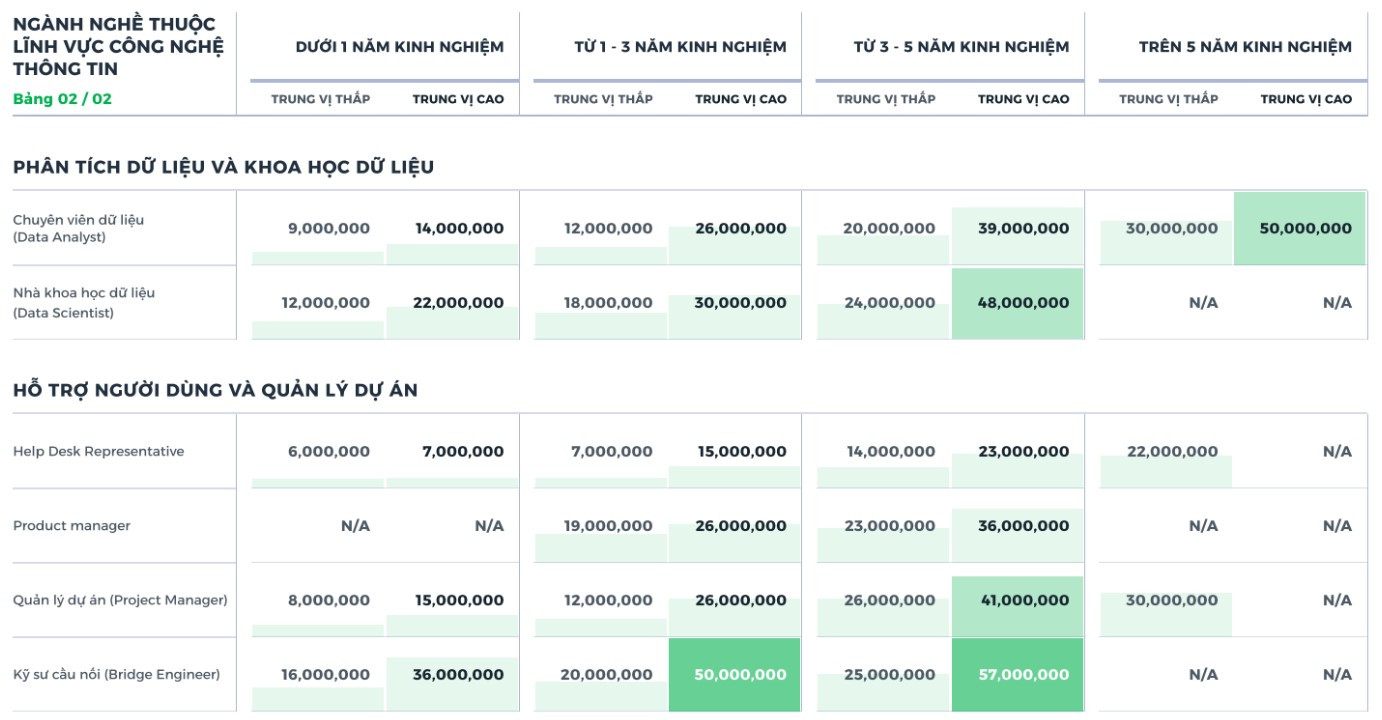The height and width of the screenshot is (720, 1382).
Task: Select Data Analyst's 50,000,000 over-5-years cell
Action: click(1300, 228)
